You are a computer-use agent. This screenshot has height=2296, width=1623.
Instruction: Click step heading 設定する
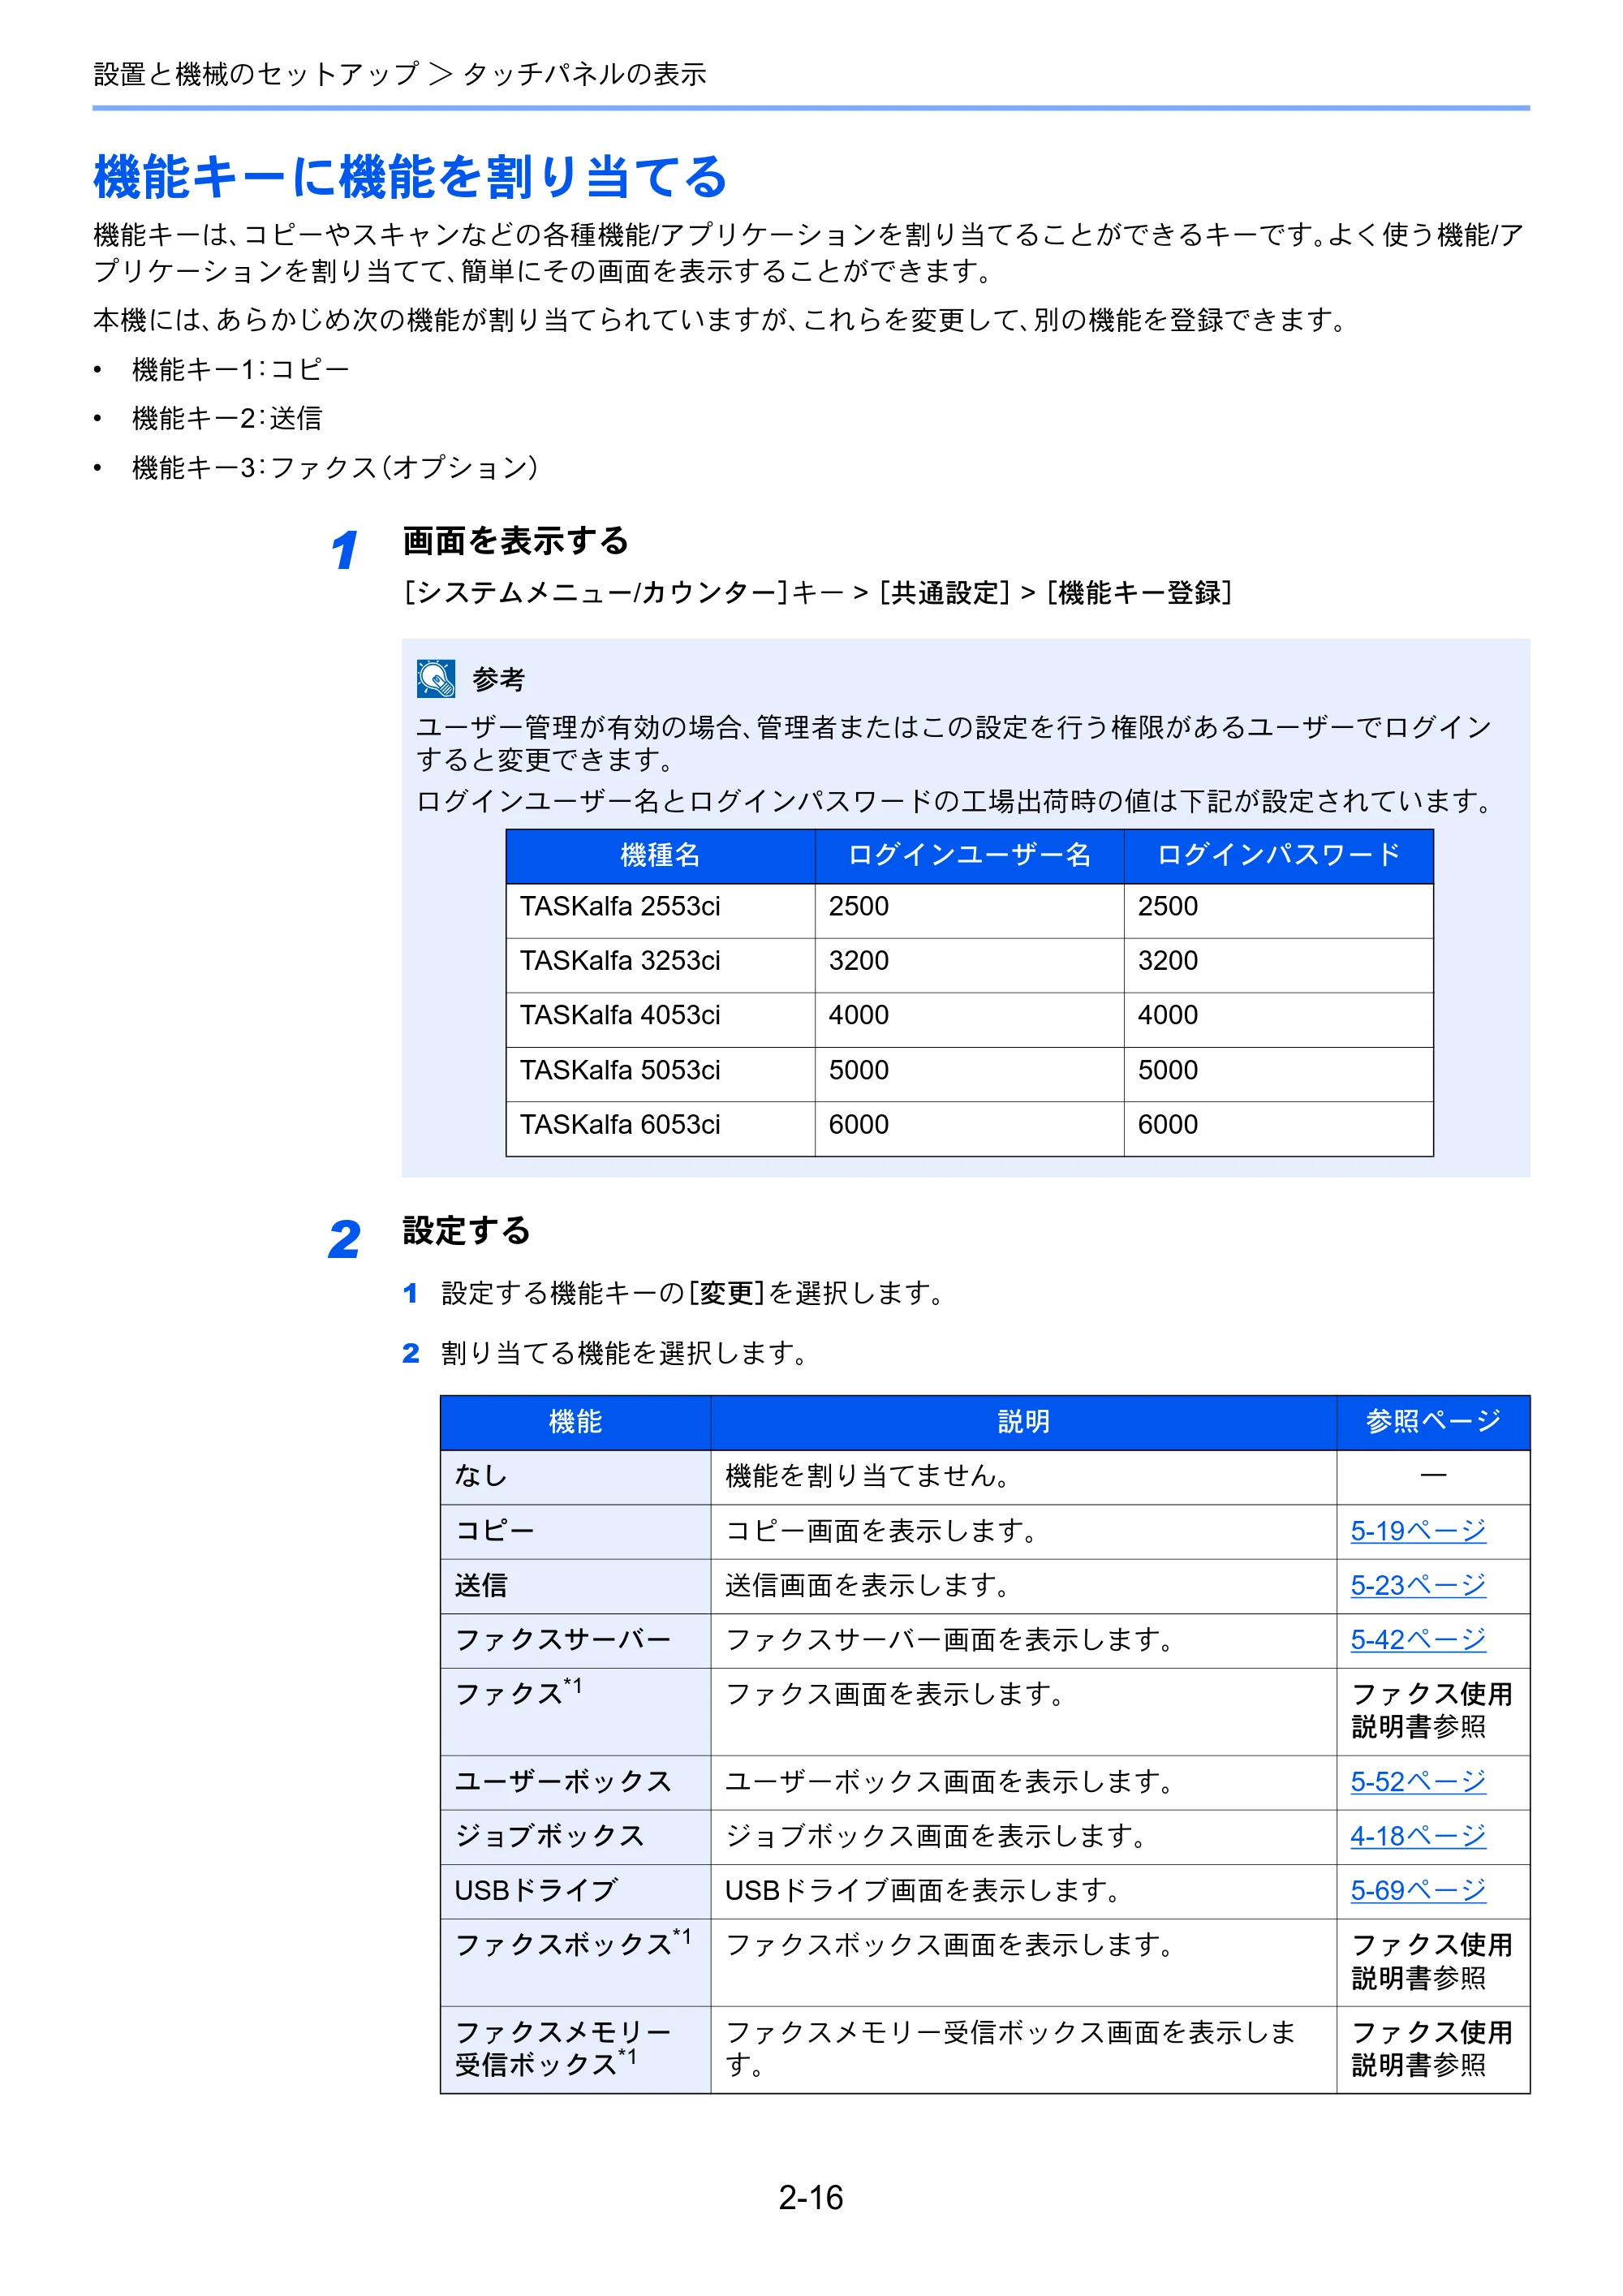click(466, 1231)
